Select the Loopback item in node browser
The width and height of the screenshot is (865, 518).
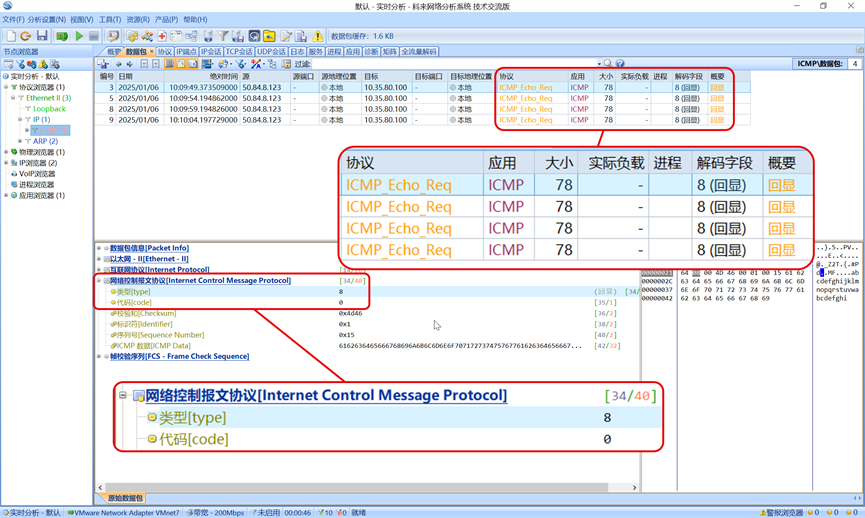pos(49,109)
